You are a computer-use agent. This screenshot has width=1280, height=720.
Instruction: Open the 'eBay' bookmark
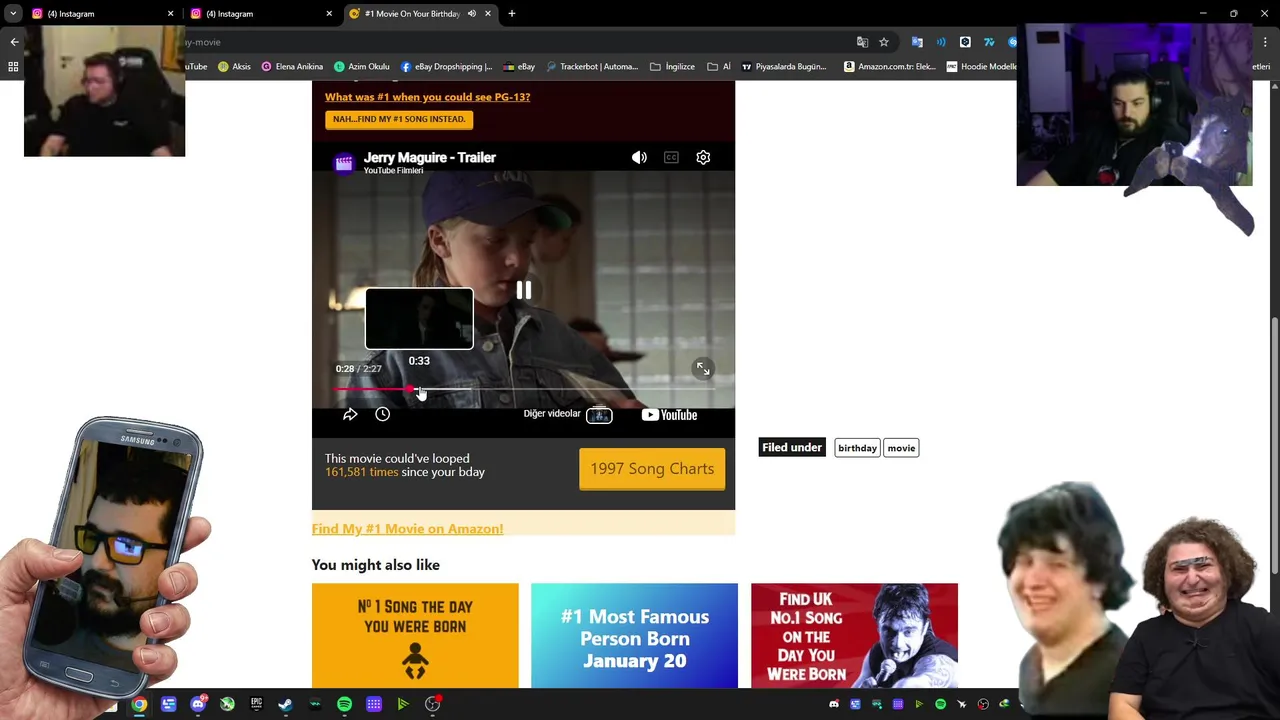click(x=520, y=67)
